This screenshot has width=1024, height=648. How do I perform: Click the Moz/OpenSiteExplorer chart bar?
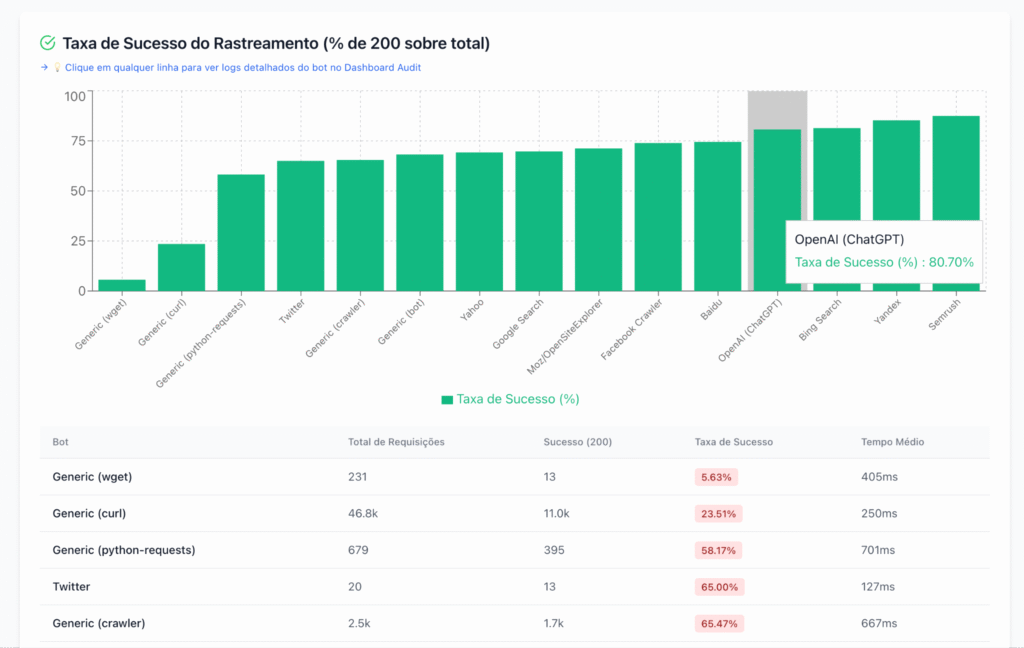pyautogui.click(x=598, y=219)
